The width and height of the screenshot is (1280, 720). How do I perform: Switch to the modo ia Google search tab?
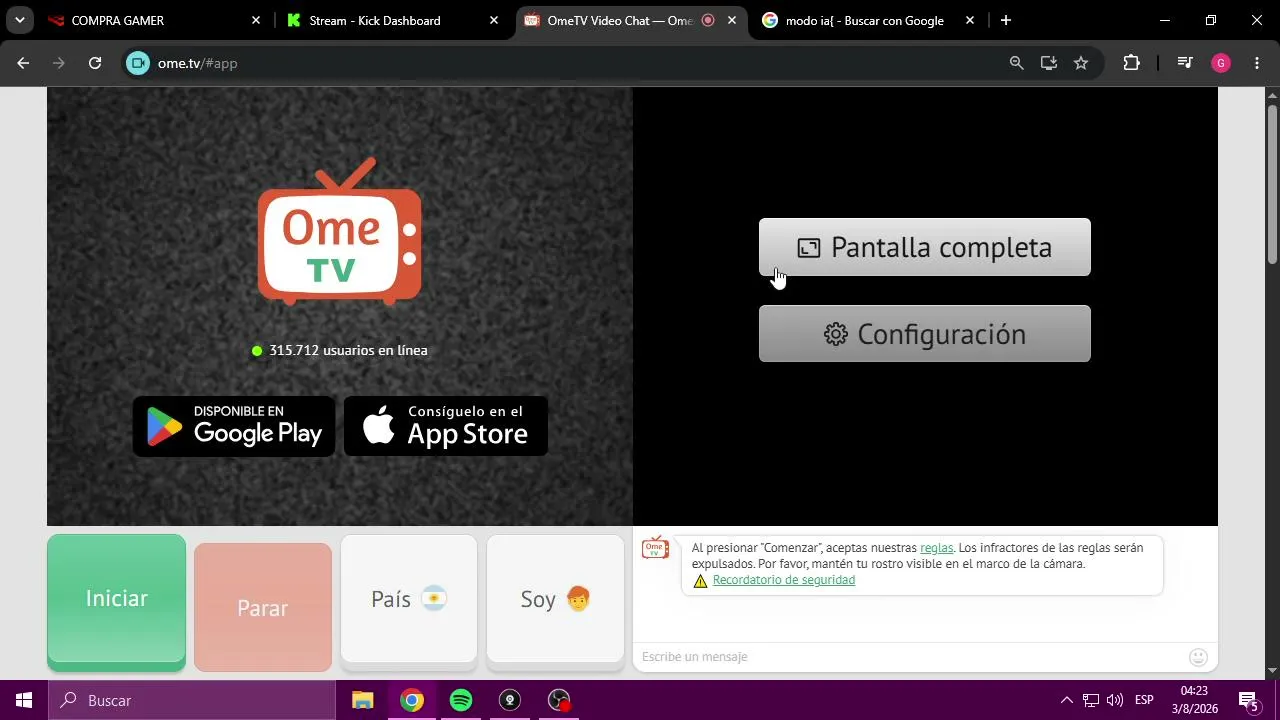(869, 20)
